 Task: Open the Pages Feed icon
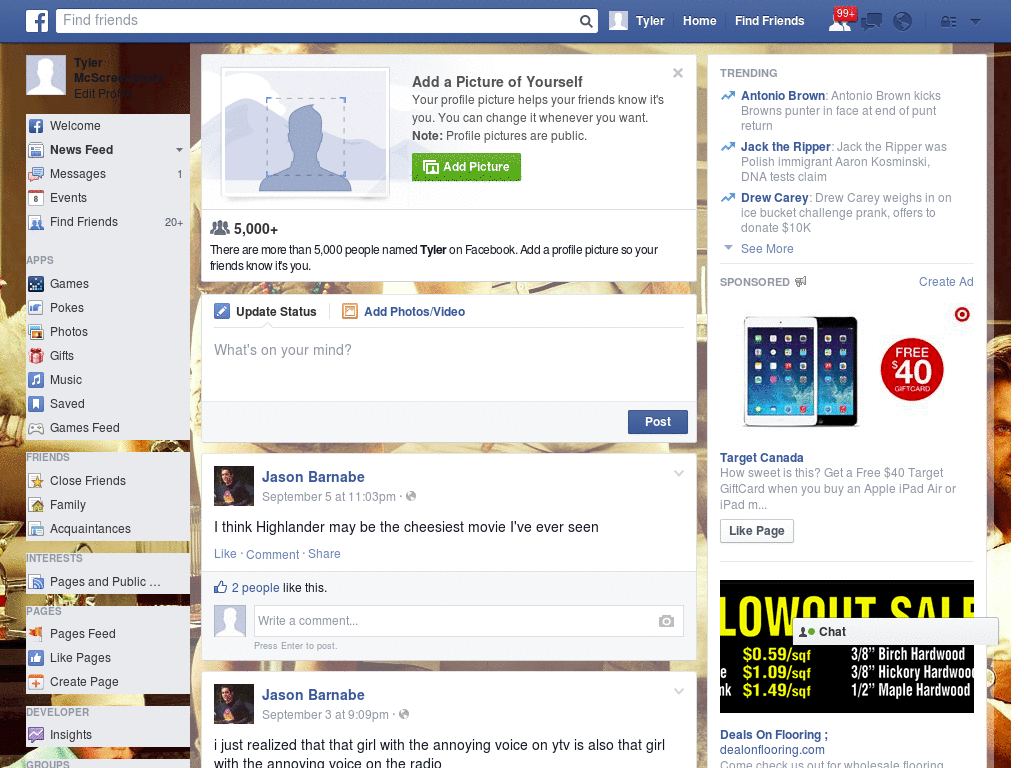point(36,634)
